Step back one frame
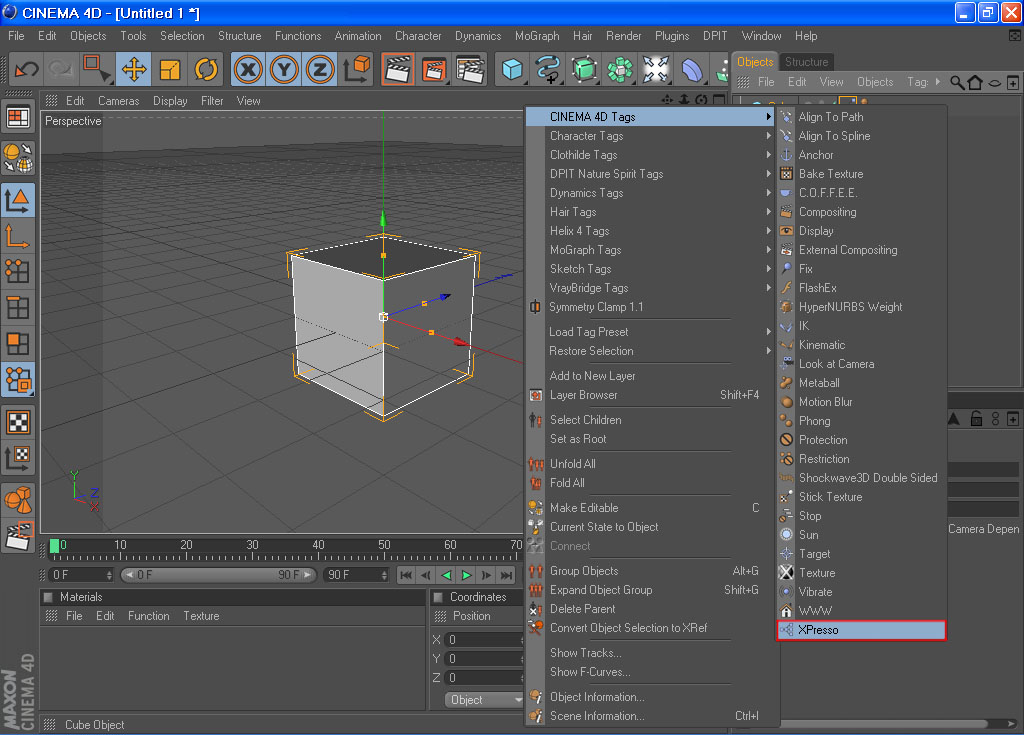 point(426,575)
